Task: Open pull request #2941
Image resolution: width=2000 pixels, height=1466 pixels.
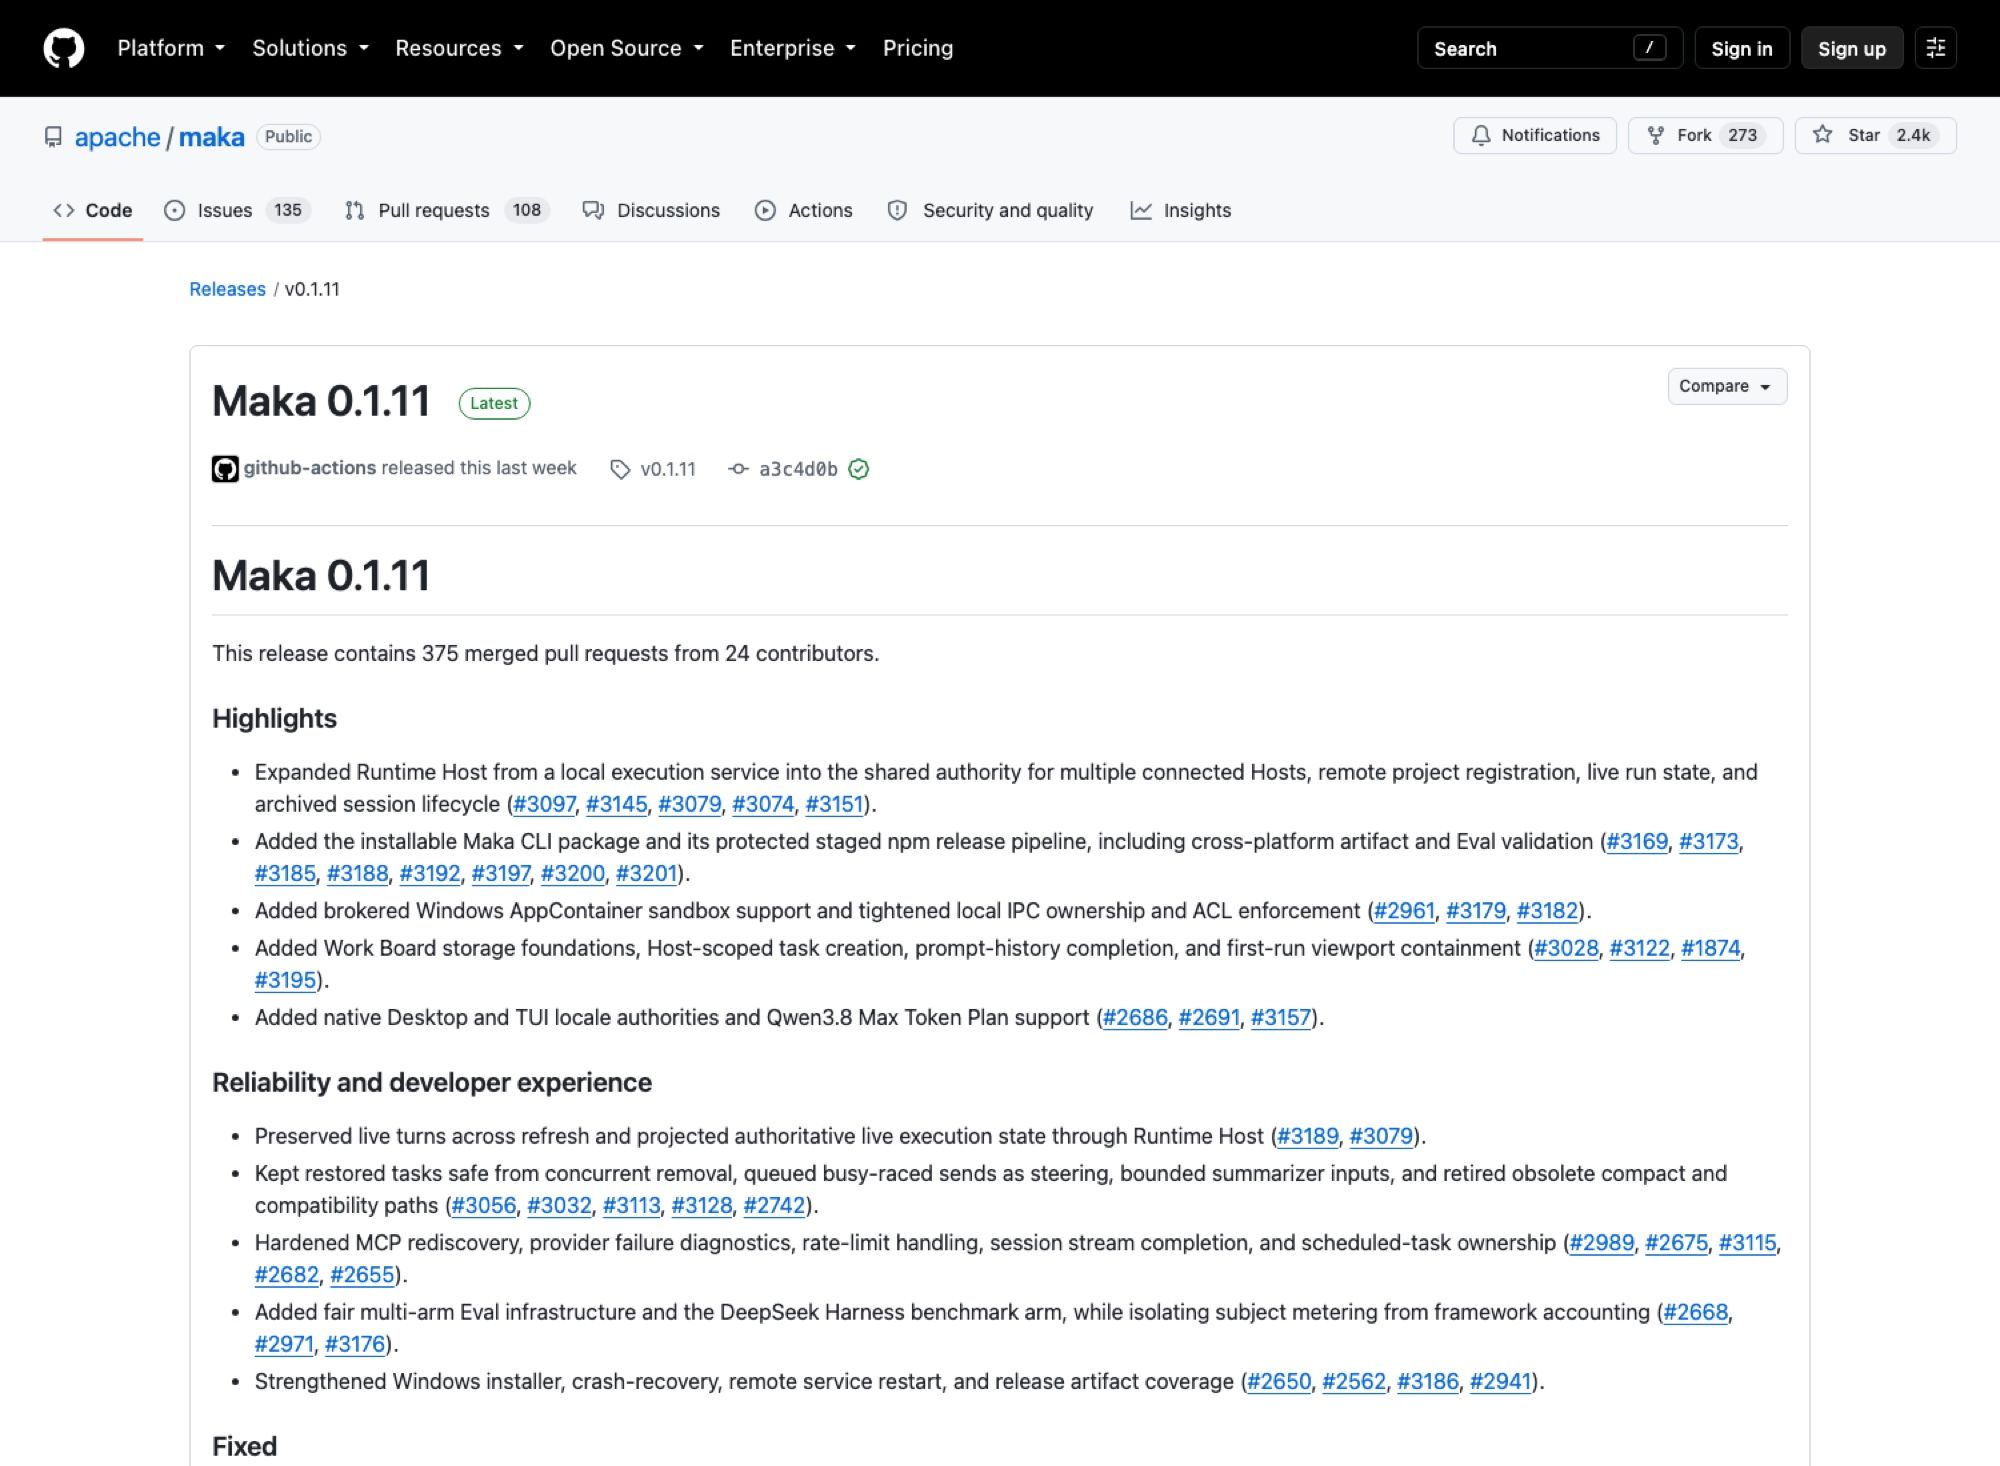Action: [x=1500, y=1381]
